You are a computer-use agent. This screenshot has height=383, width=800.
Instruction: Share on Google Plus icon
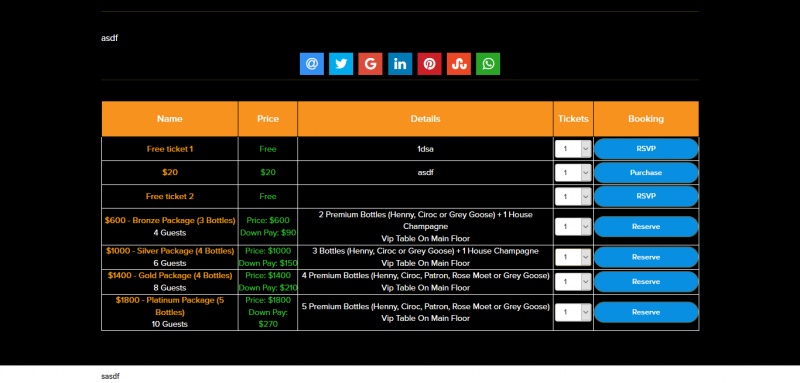(x=370, y=64)
